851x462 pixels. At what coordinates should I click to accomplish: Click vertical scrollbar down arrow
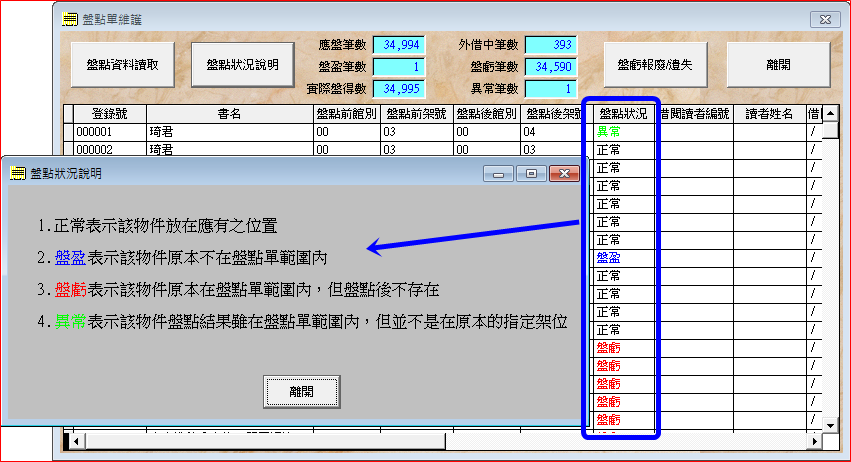coord(830,425)
